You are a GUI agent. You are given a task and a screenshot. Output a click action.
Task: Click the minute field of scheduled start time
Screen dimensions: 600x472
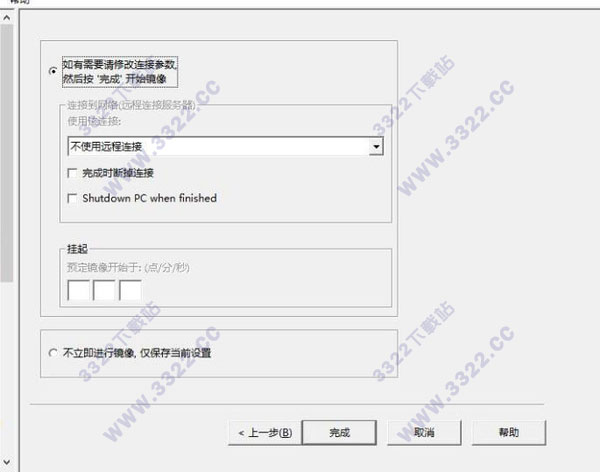[x=104, y=290]
